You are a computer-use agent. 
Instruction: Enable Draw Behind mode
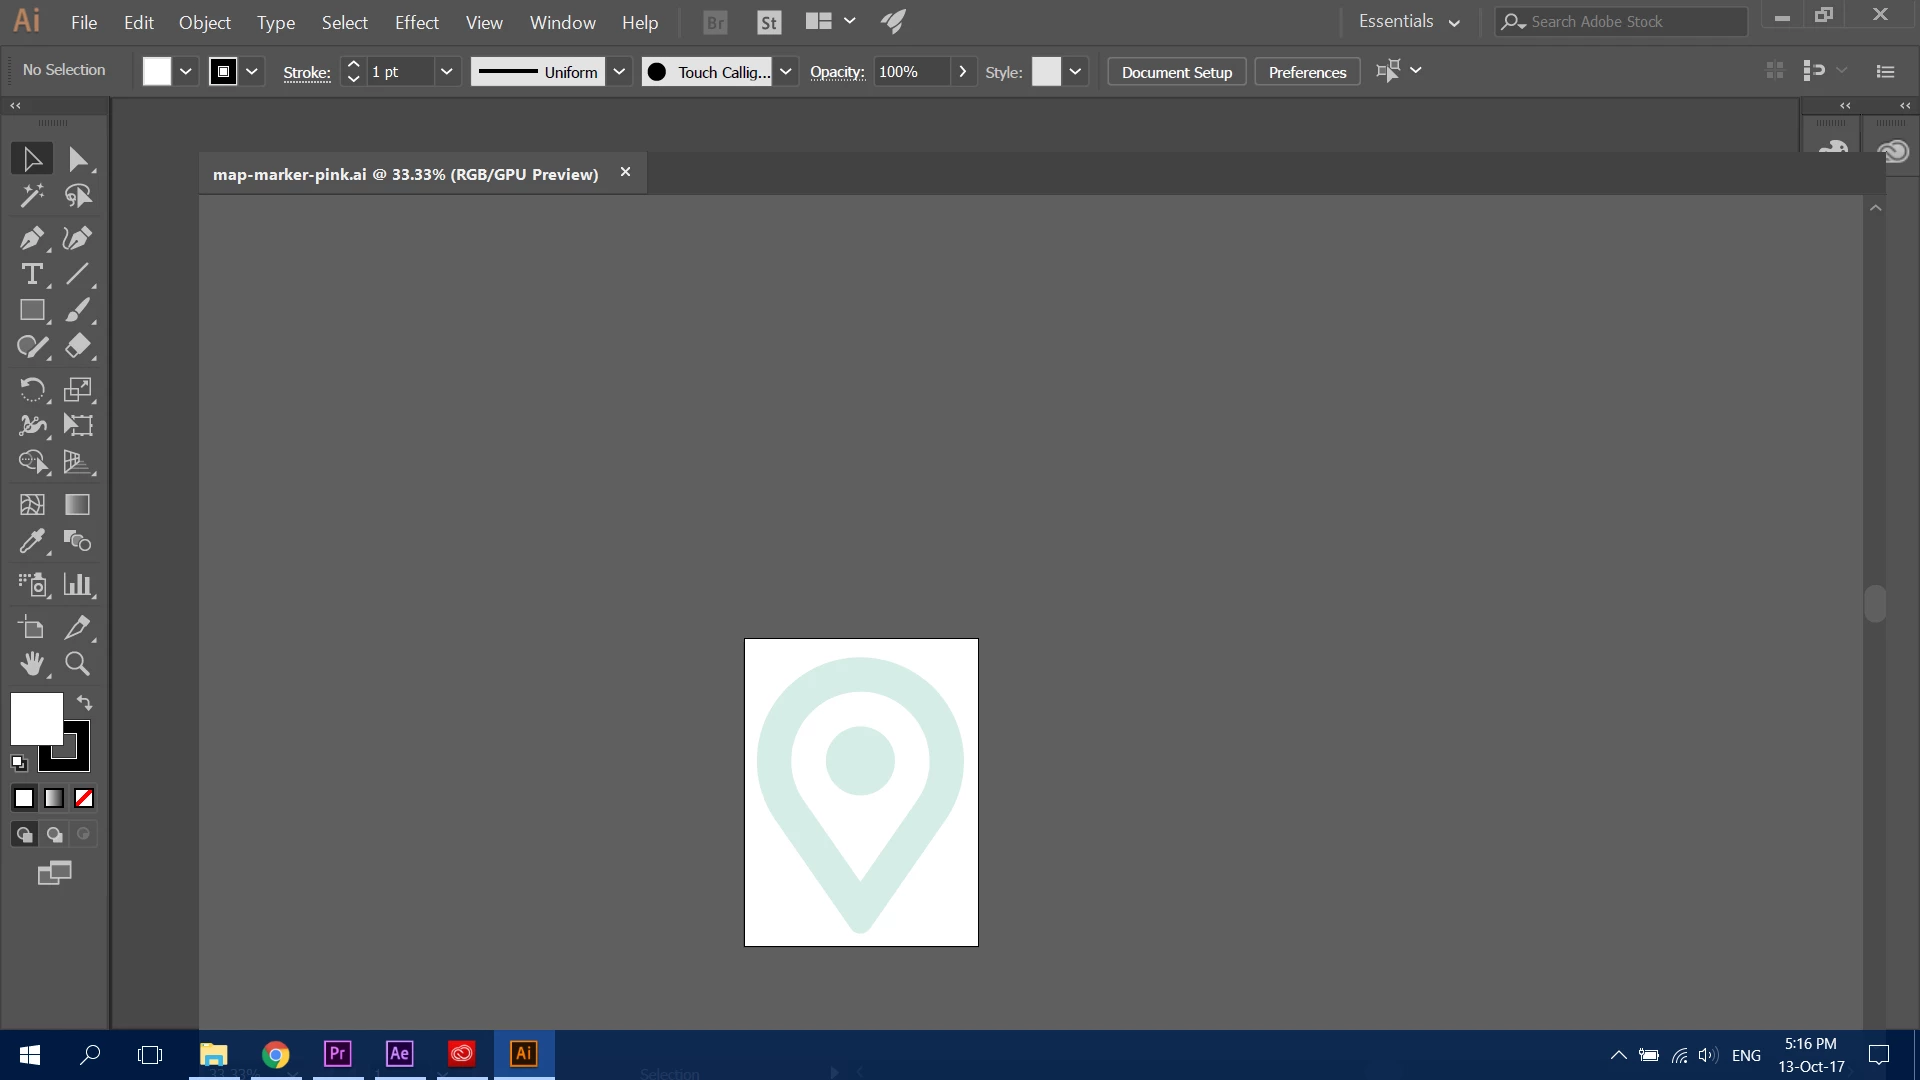coord(55,834)
